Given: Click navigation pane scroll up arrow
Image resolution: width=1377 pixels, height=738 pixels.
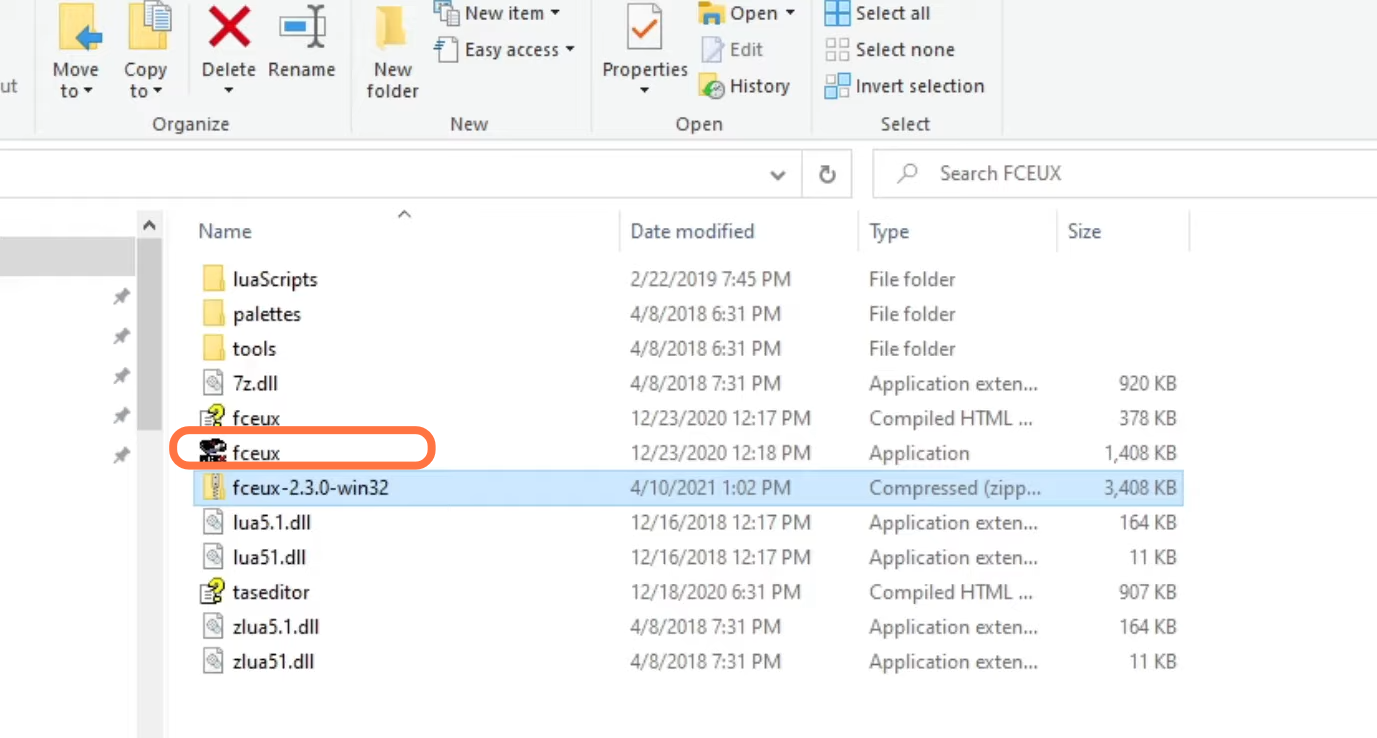Looking at the screenshot, I should 149,226.
